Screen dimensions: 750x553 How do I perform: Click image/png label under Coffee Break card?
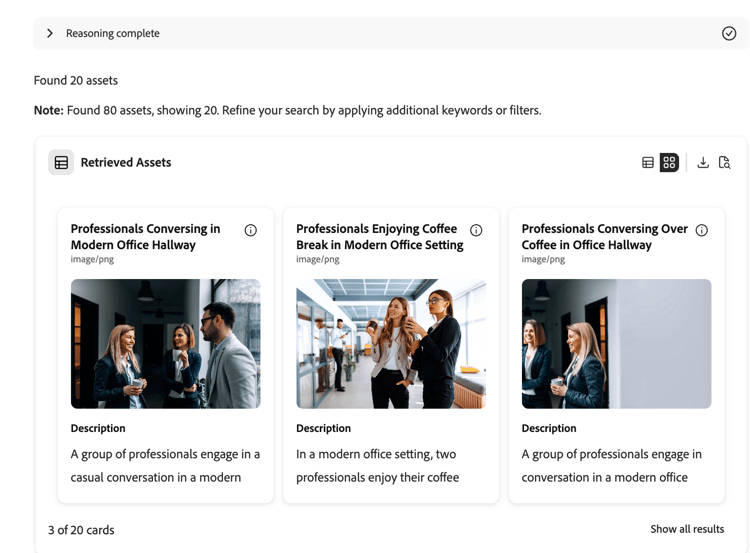pos(318,259)
